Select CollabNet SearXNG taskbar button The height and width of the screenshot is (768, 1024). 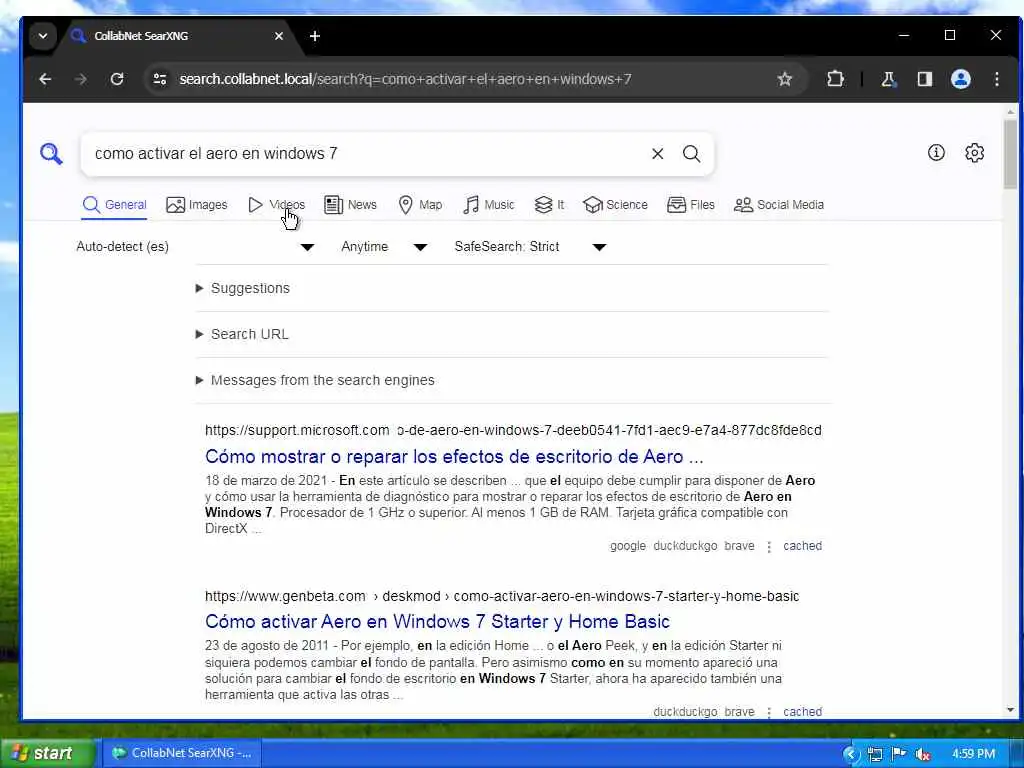[182, 753]
